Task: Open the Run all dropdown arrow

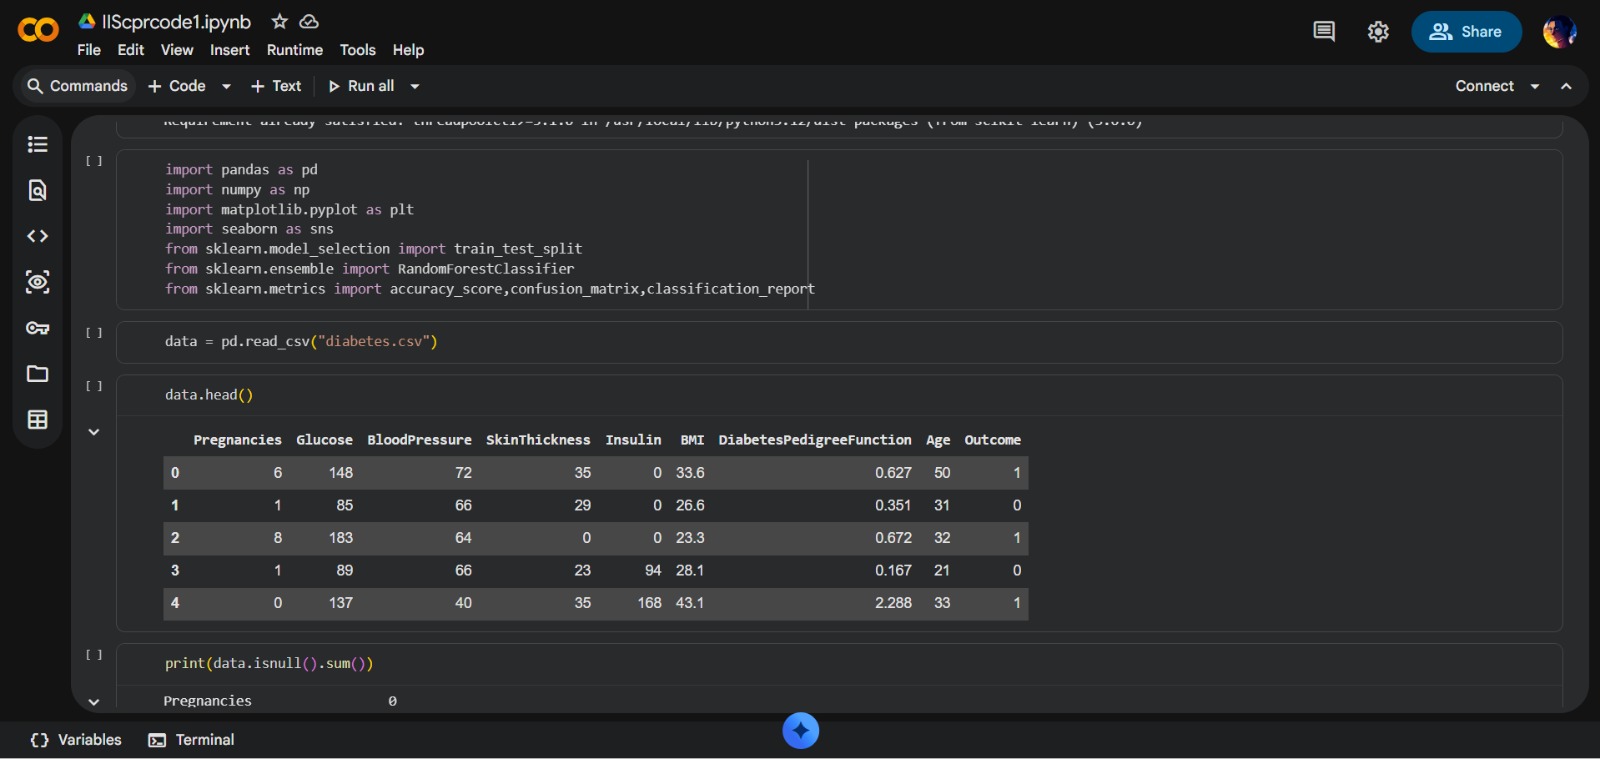Action: [415, 87]
